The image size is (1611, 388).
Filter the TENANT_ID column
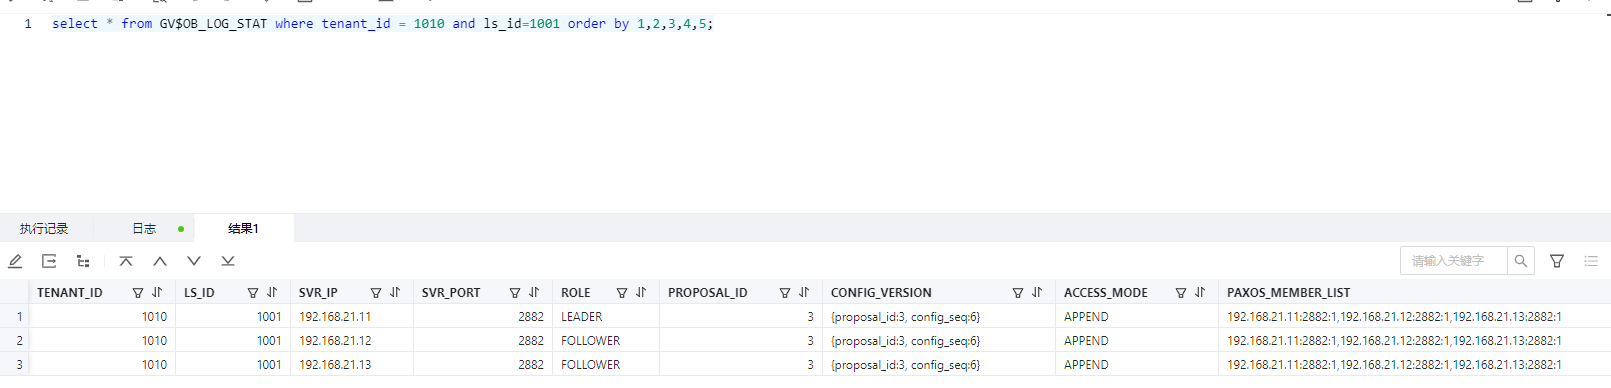[x=138, y=293]
